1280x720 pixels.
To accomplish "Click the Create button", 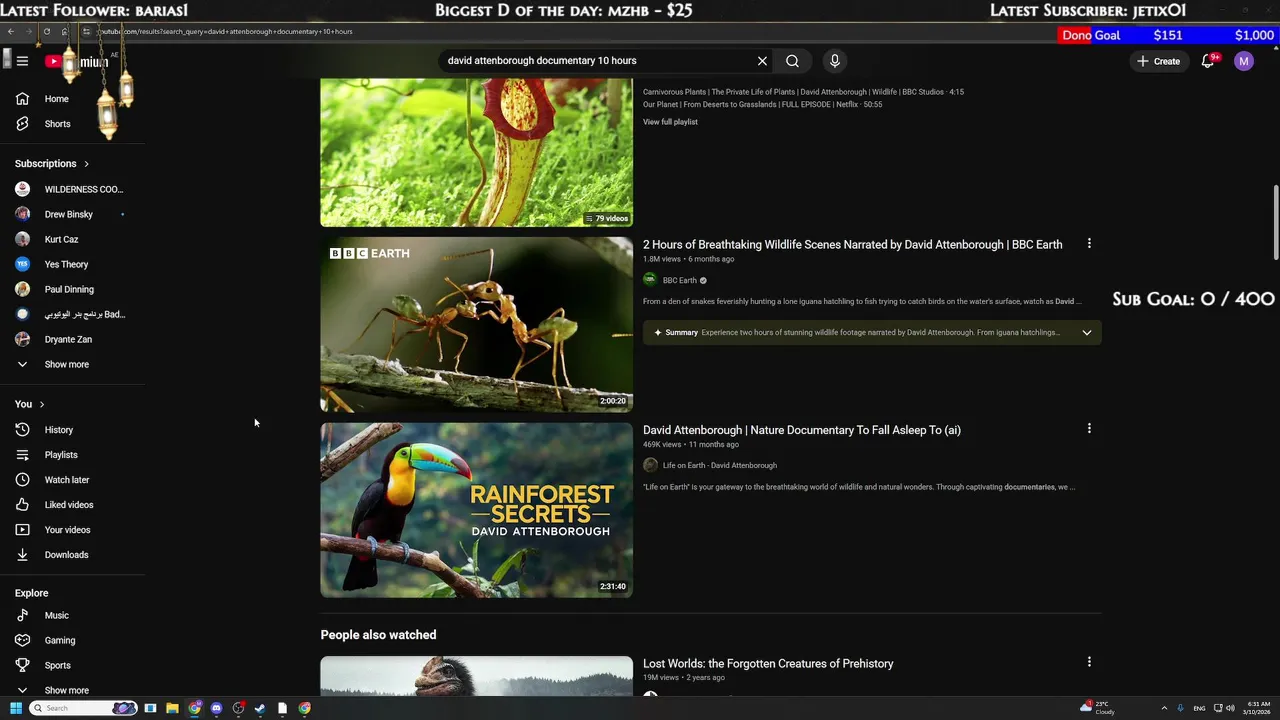I will (1158, 61).
